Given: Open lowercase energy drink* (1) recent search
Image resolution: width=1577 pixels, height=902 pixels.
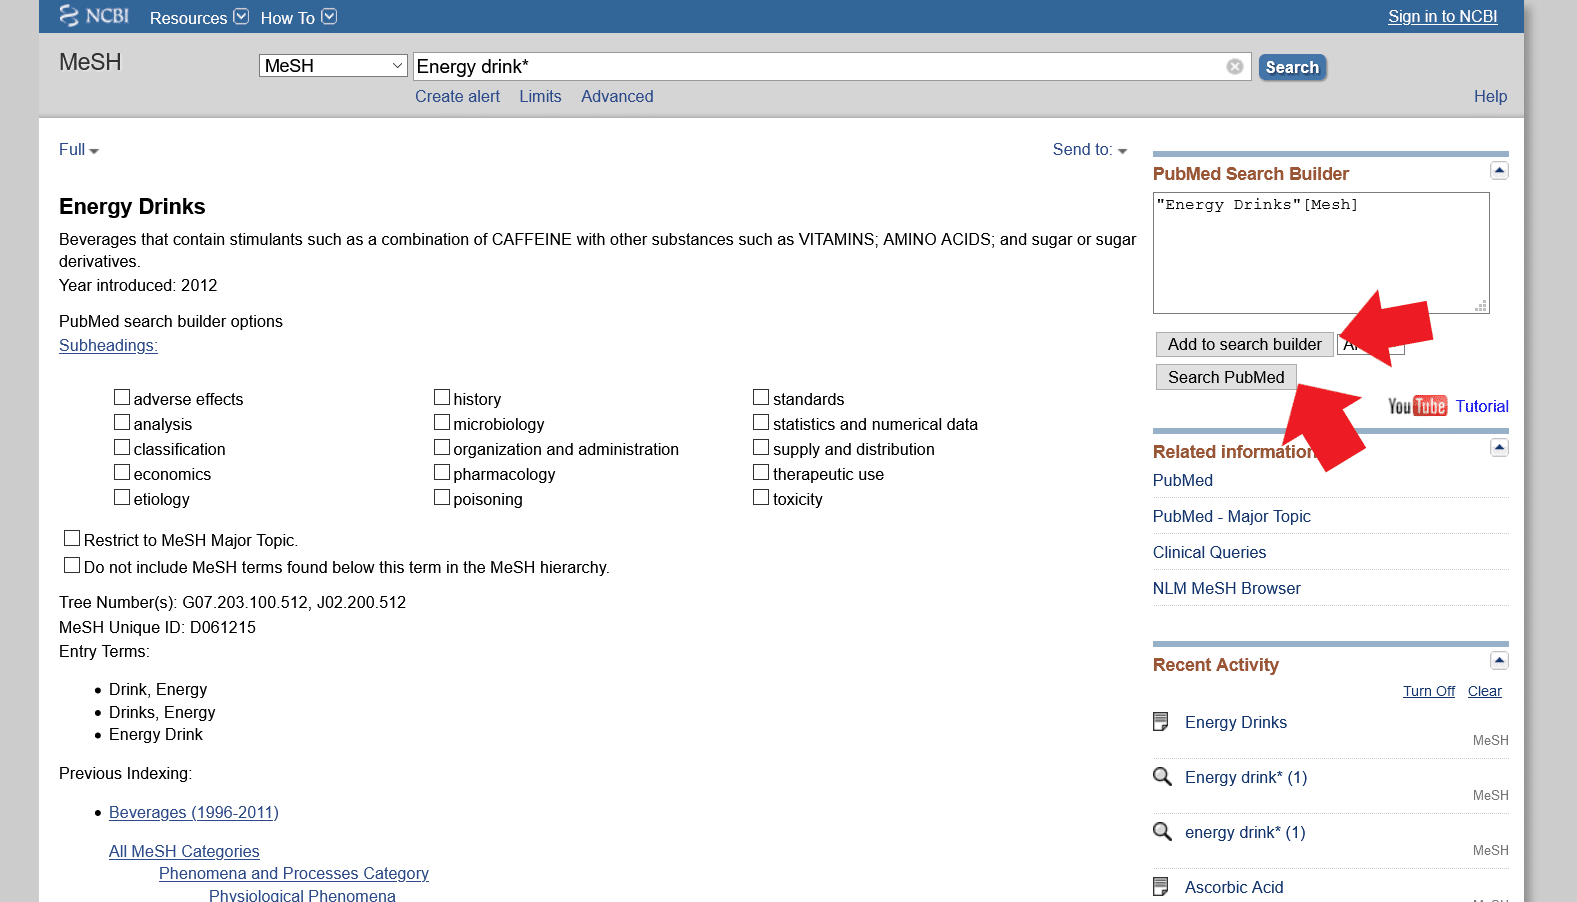Looking at the screenshot, I should (1245, 832).
